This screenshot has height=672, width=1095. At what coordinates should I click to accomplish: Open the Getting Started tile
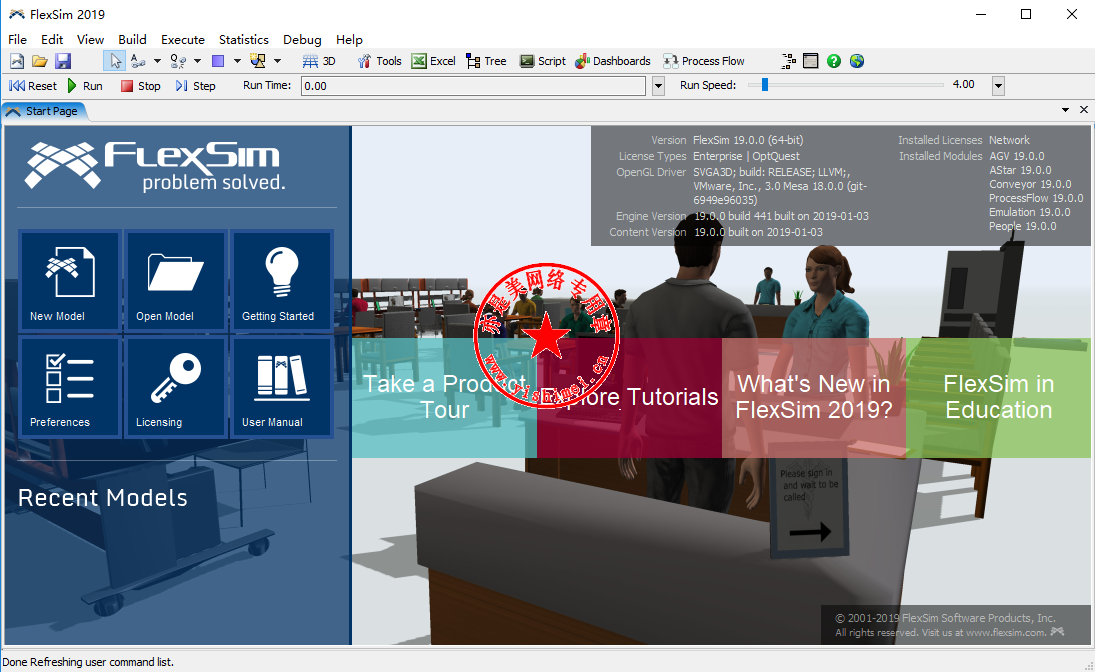[282, 280]
